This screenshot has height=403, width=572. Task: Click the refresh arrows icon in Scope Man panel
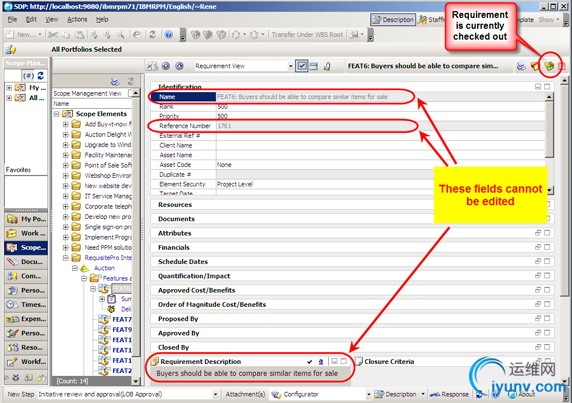tap(40, 75)
